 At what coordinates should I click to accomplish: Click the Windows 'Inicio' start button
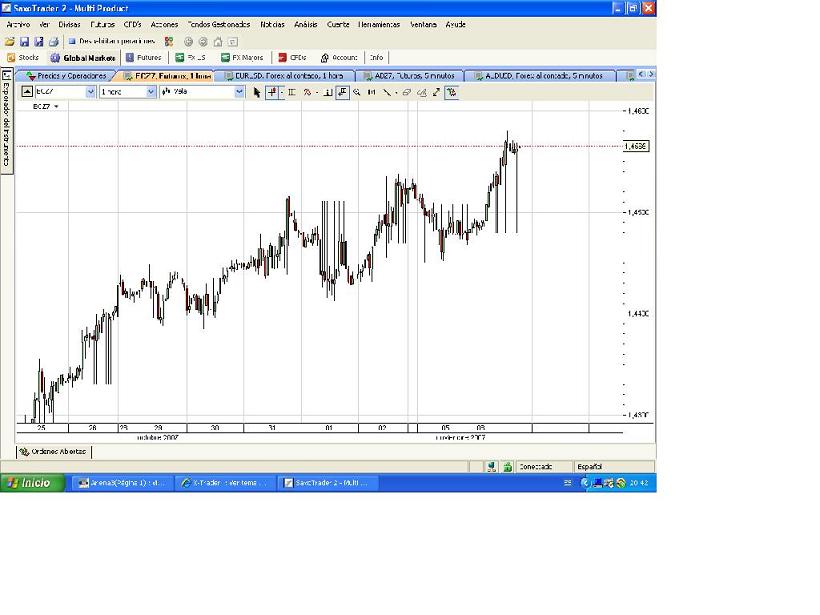[x=28, y=483]
